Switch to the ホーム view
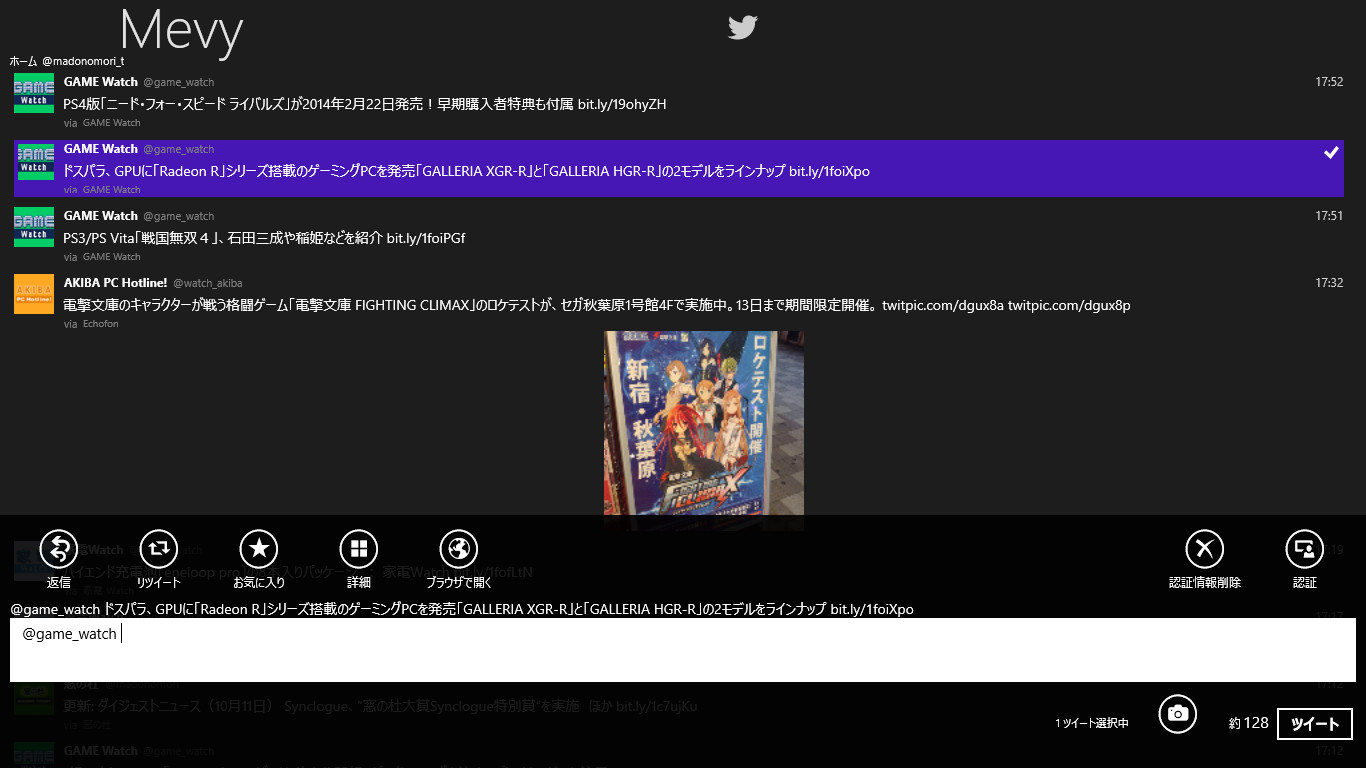Image resolution: width=1366 pixels, height=768 pixels. pos(23,60)
